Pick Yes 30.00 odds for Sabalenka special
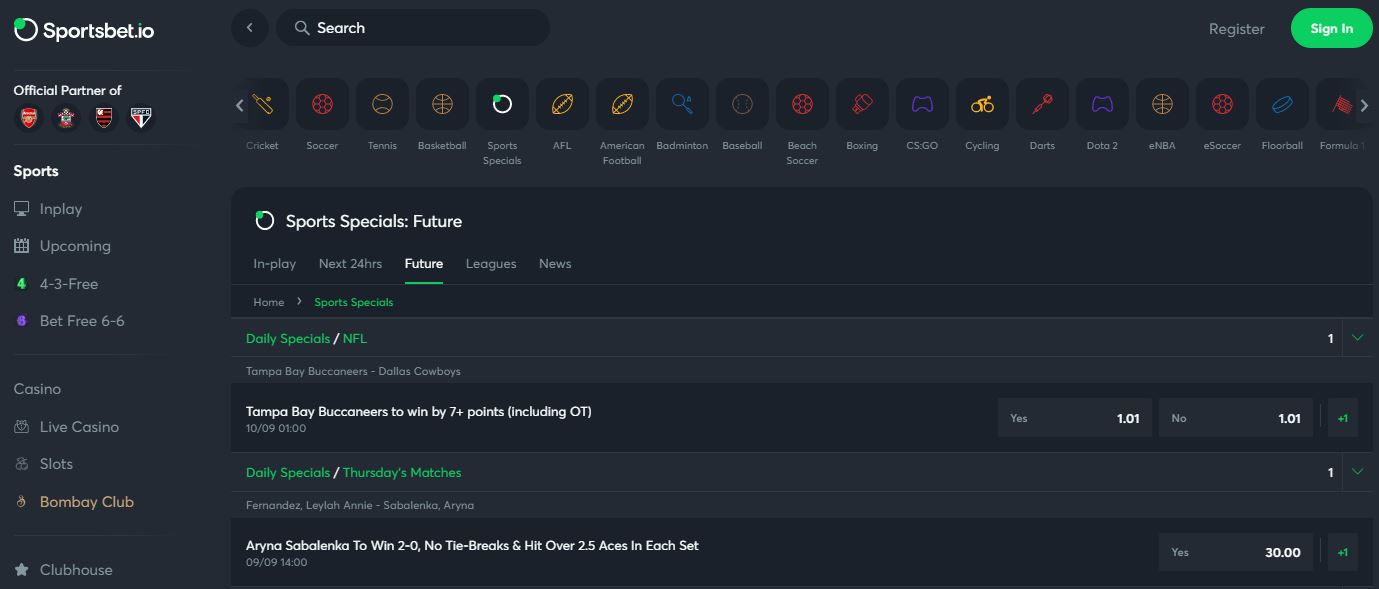Image resolution: width=1379 pixels, height=589 pixels. click(x=1236, y=552)
